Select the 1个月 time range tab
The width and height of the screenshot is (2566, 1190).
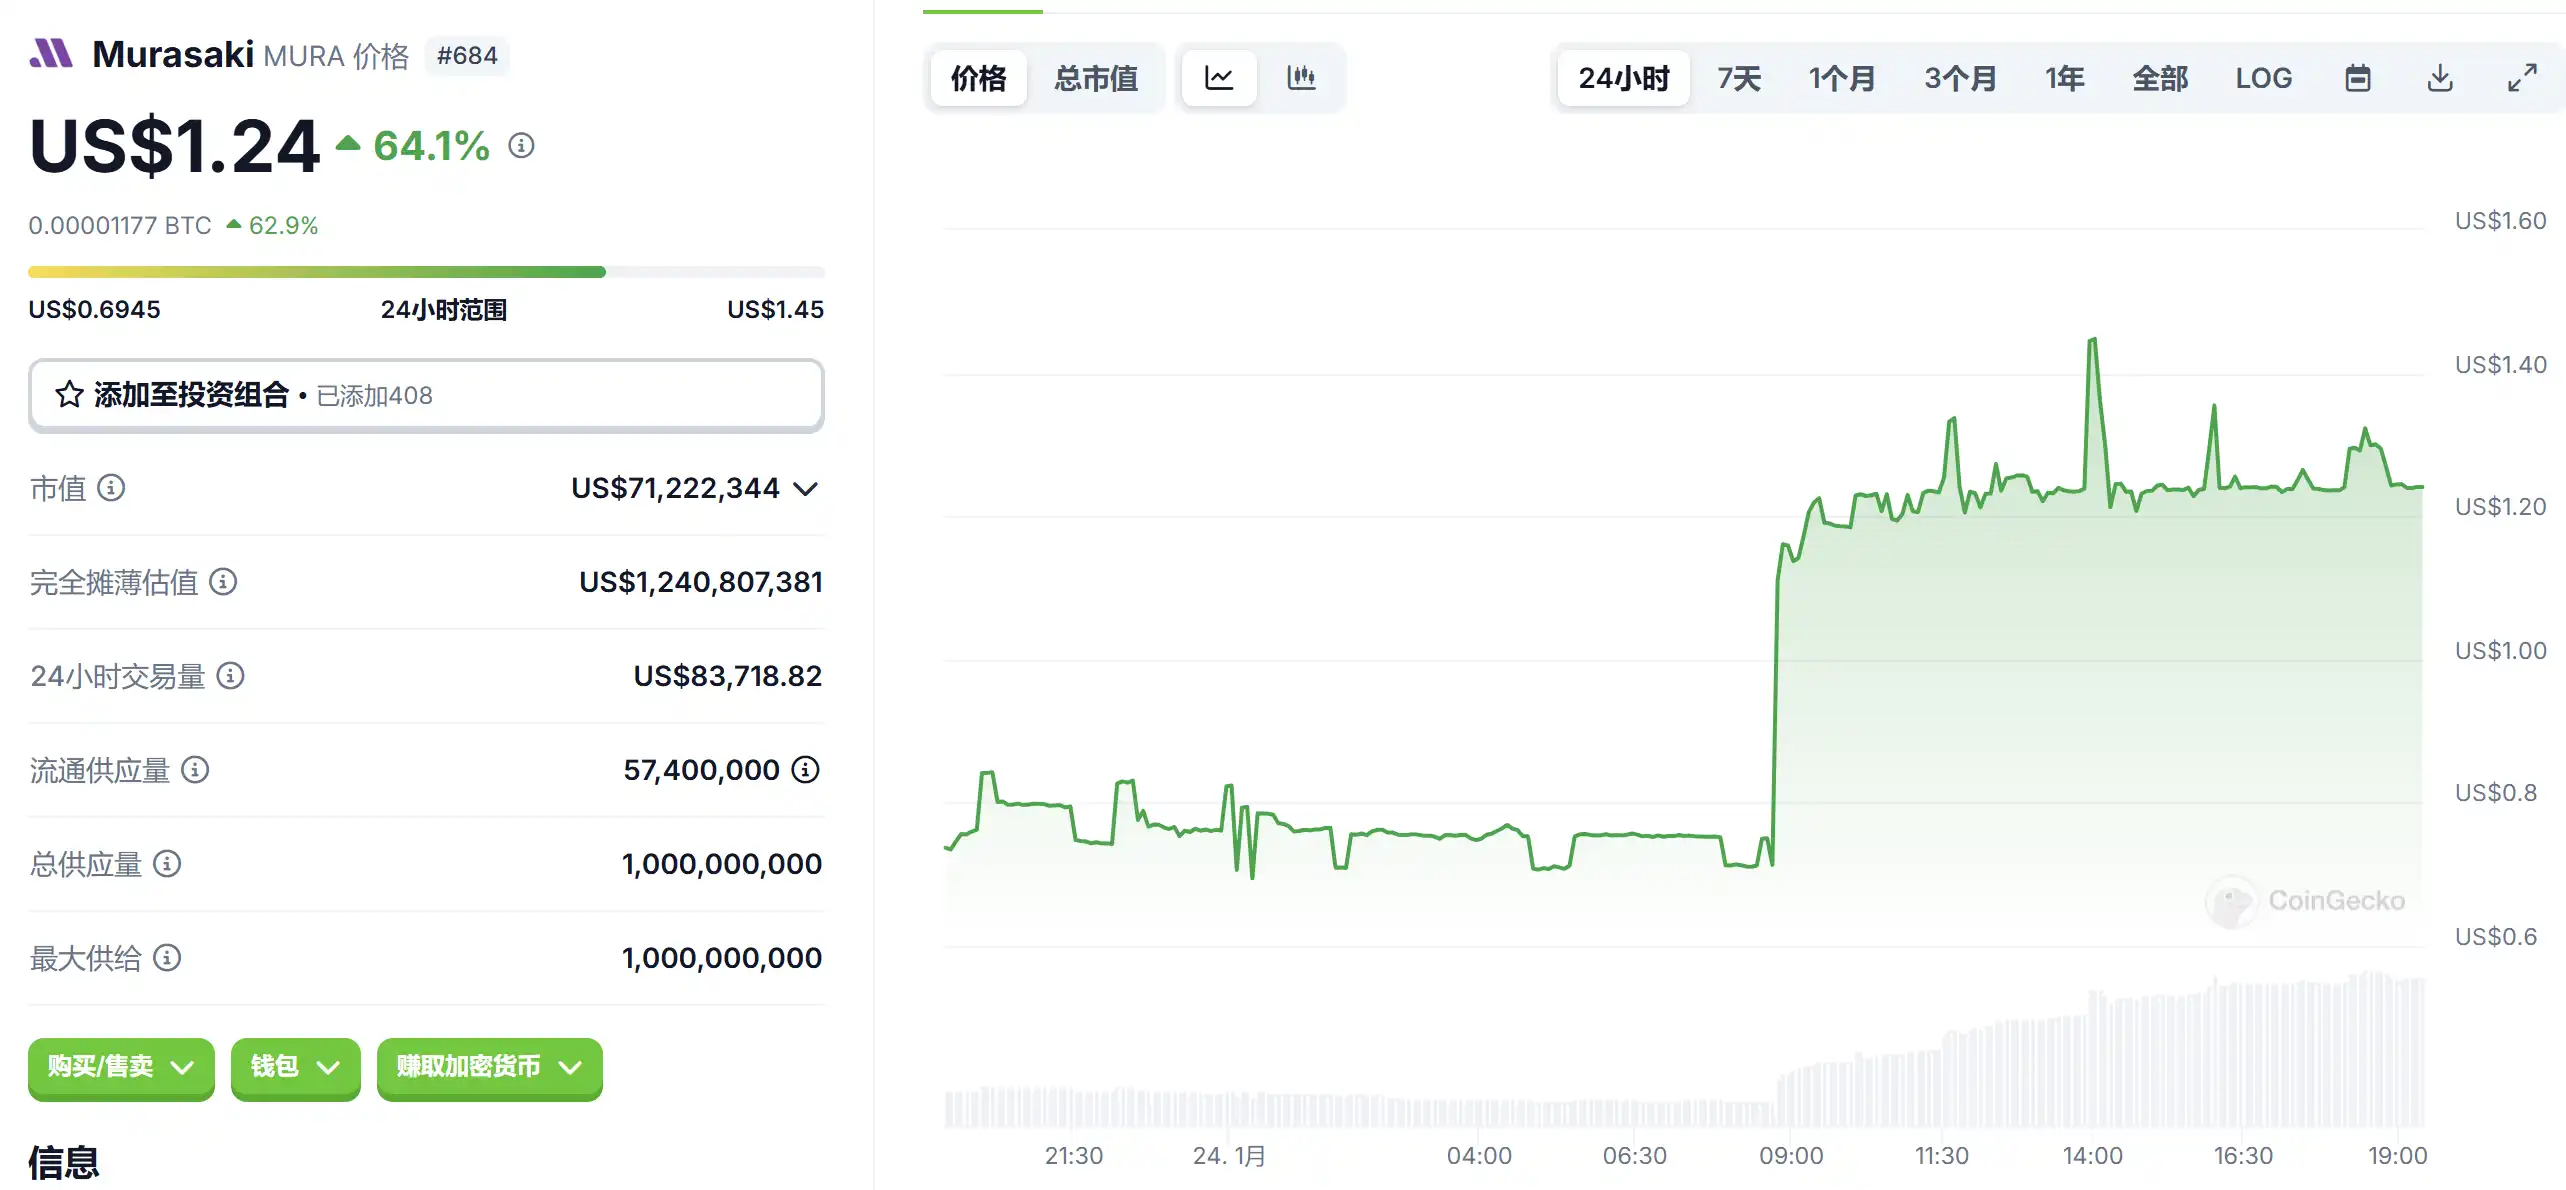[x=1841, y=78]
